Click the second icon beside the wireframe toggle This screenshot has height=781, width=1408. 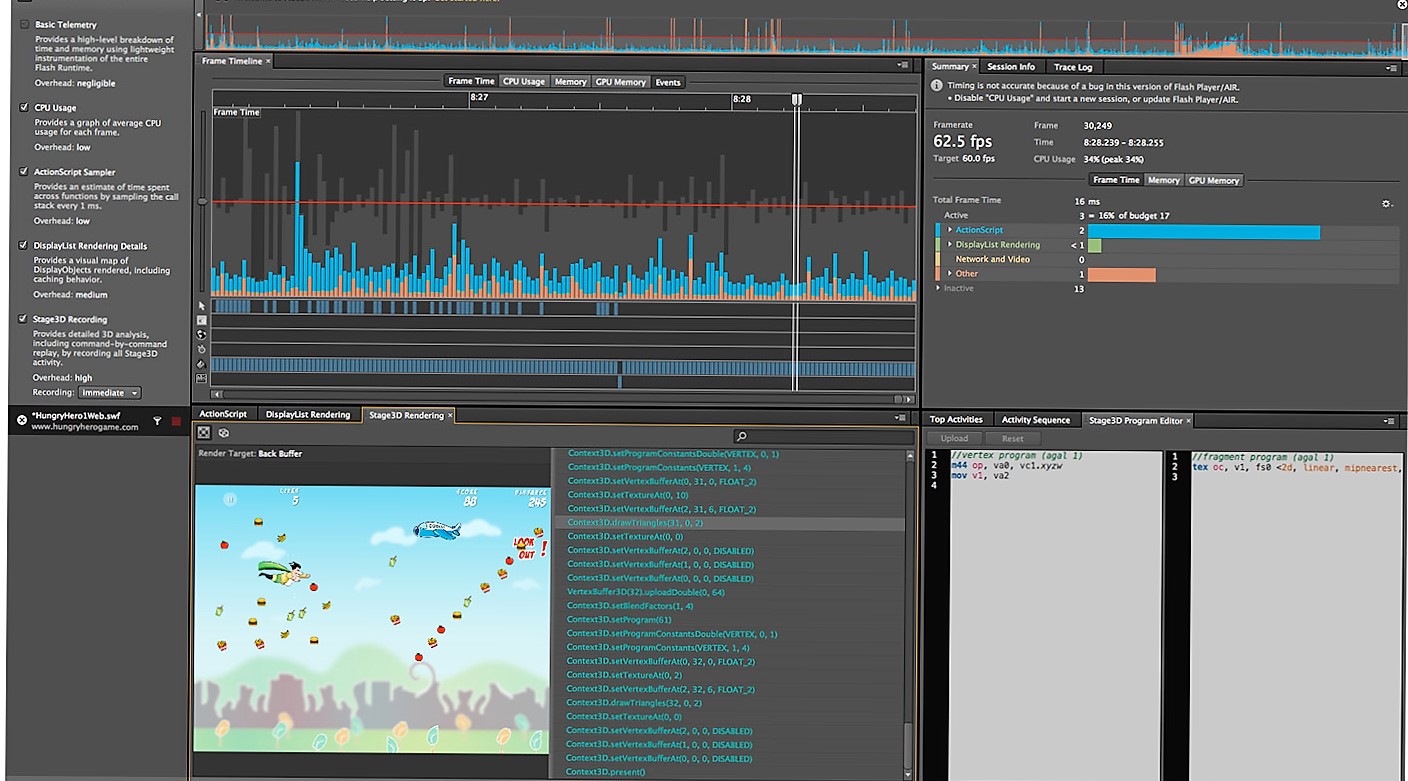click(x=224, y=433)
